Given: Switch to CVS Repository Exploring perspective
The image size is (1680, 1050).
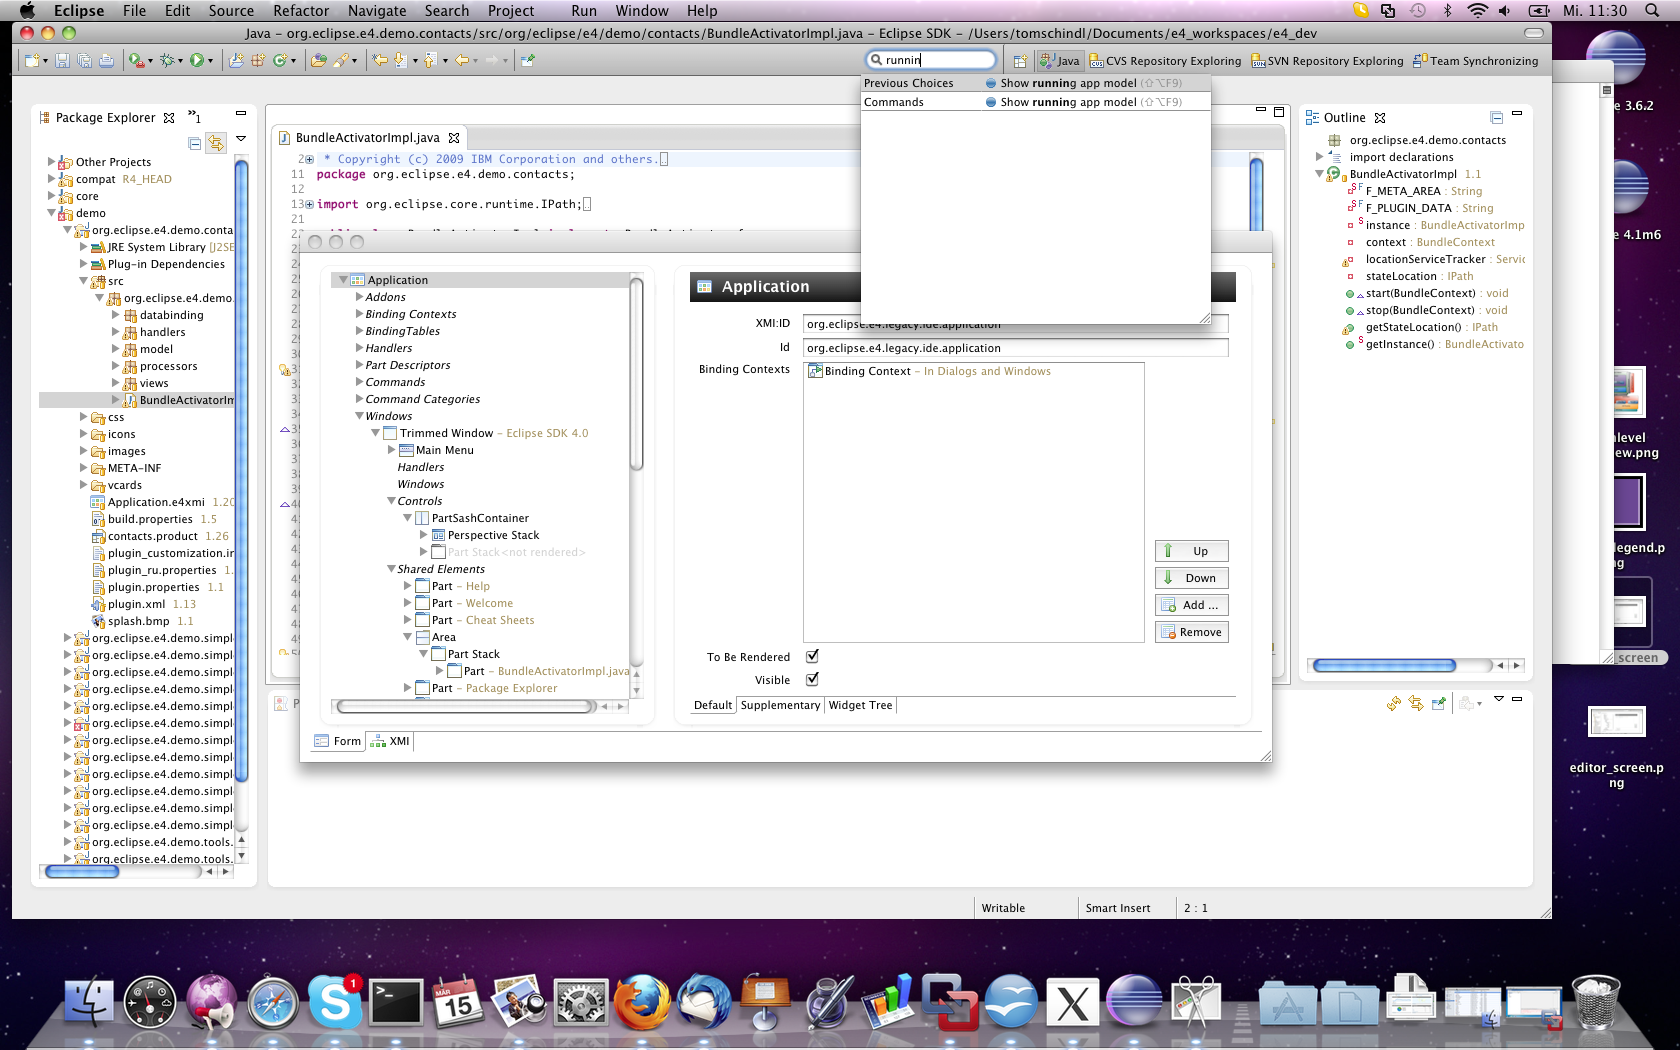Looking at the screenshot, I should pos(1165,61).
